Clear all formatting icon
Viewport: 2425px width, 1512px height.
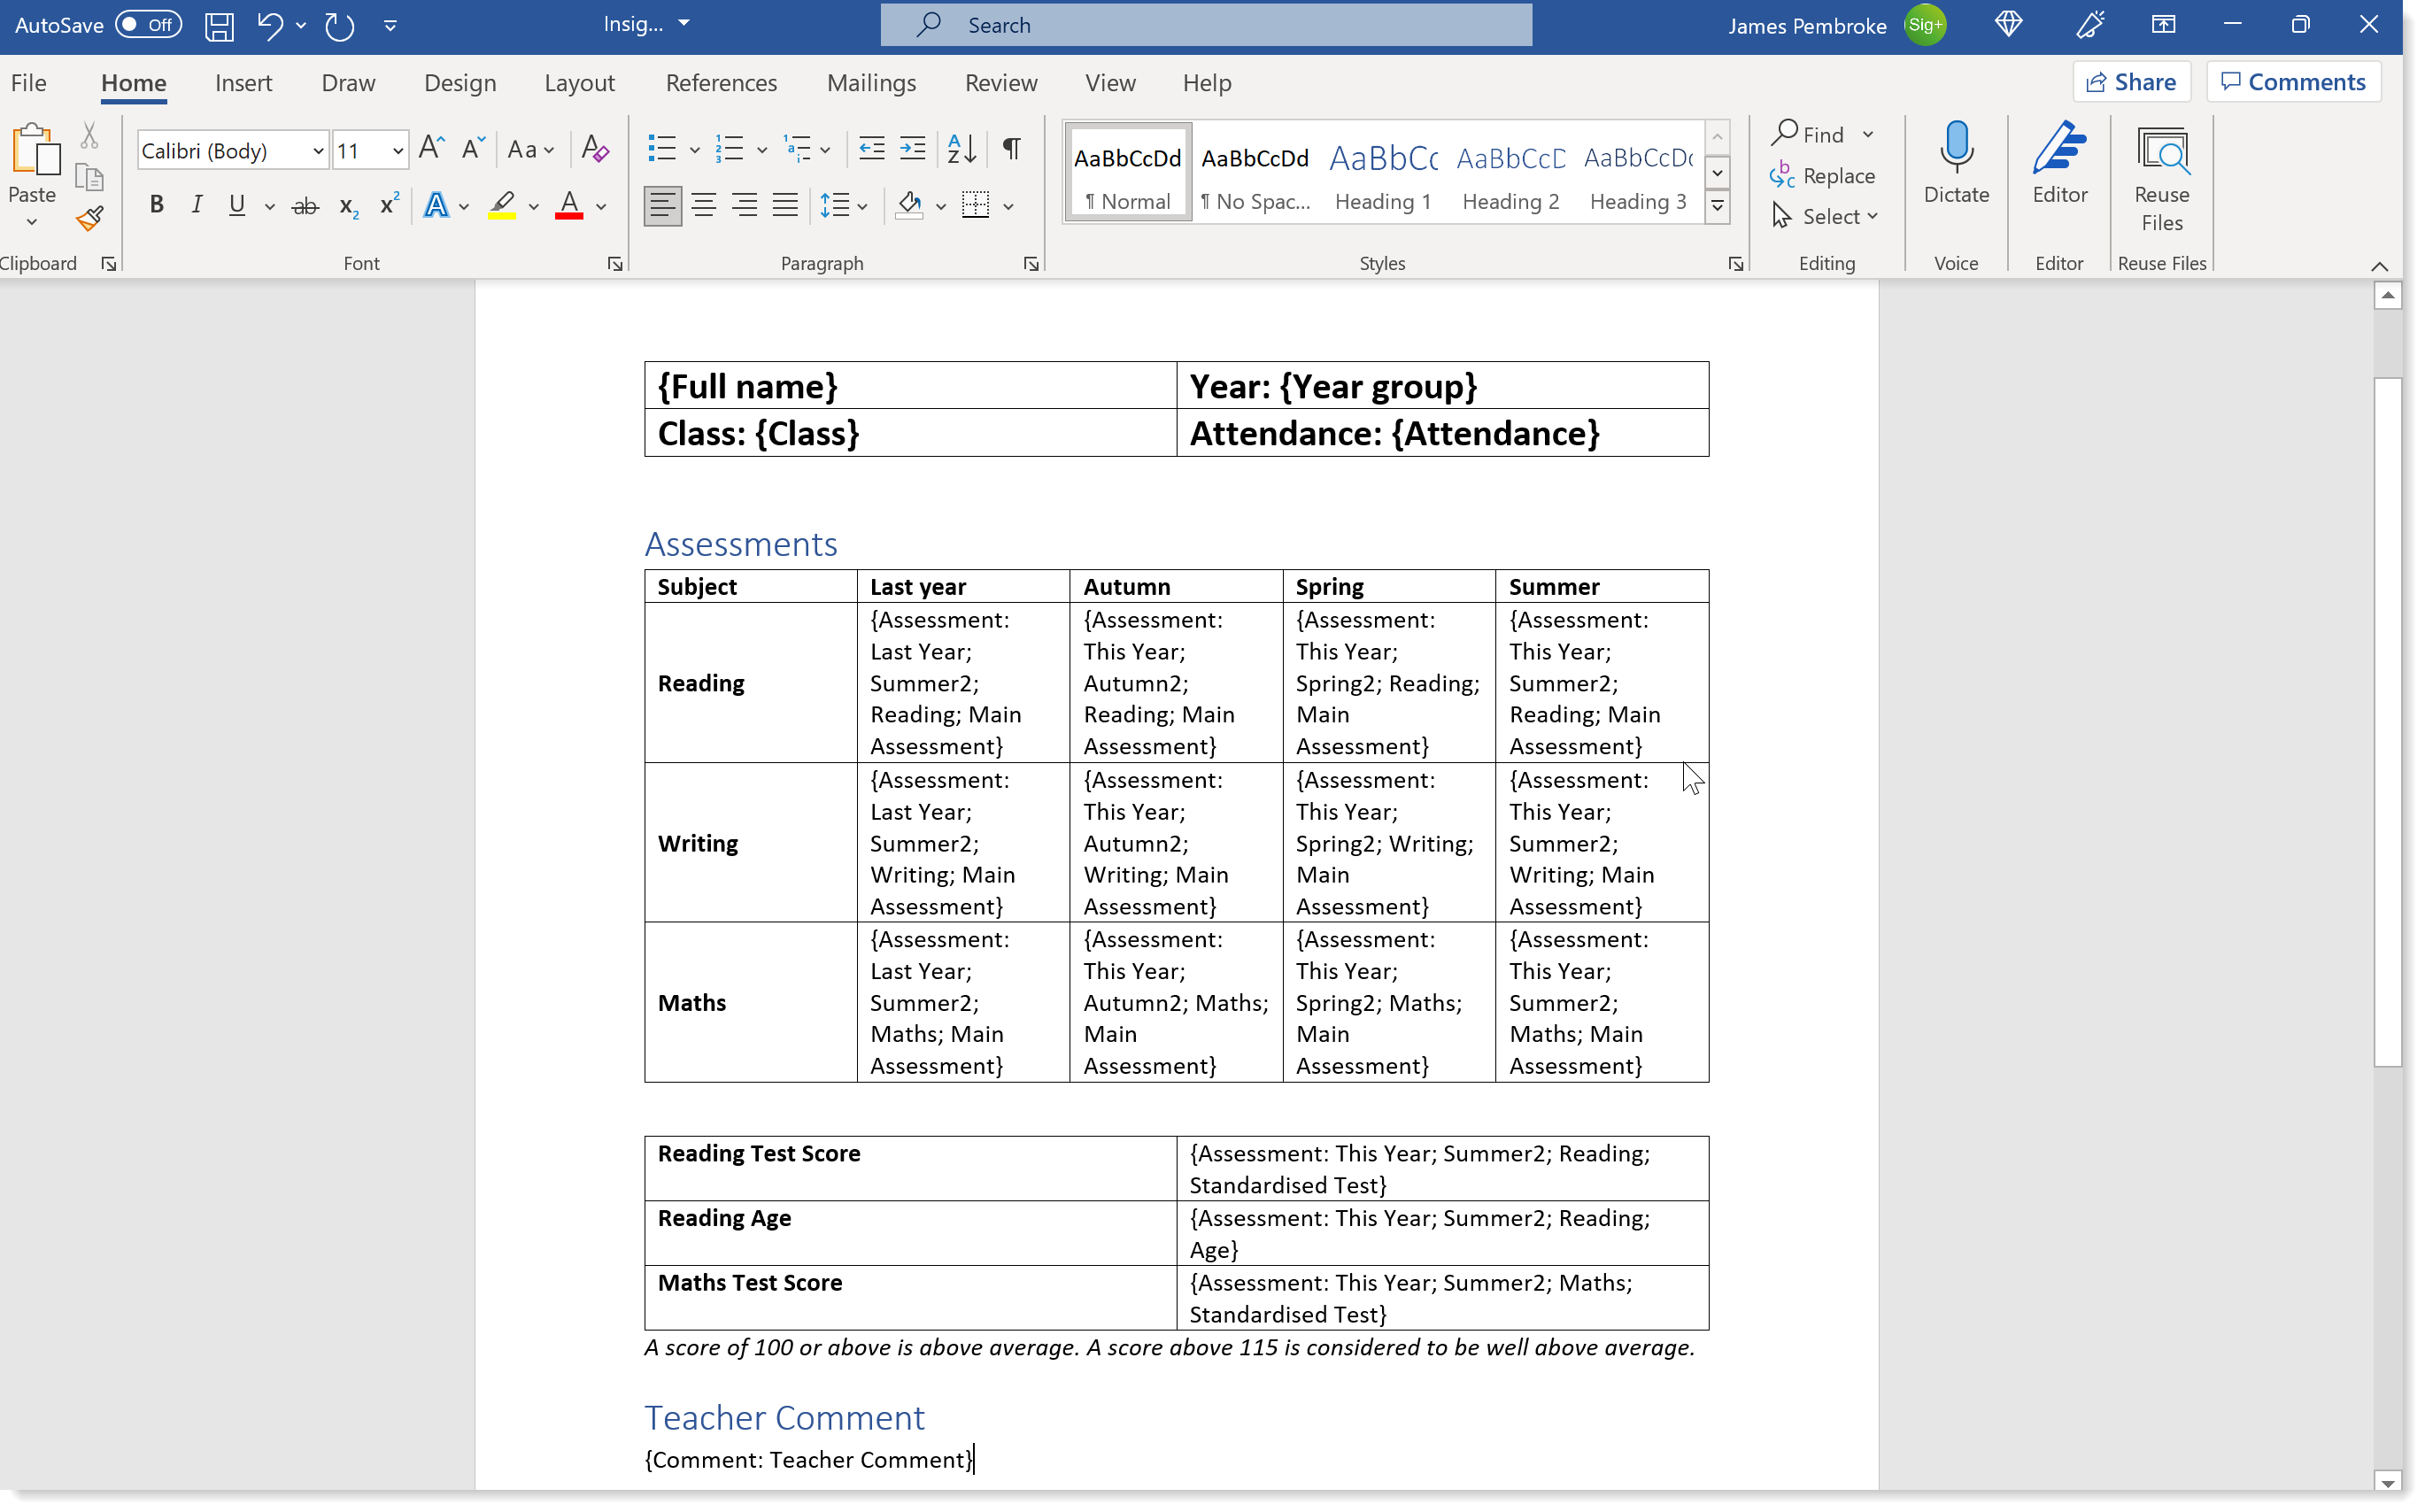[595, 149]
